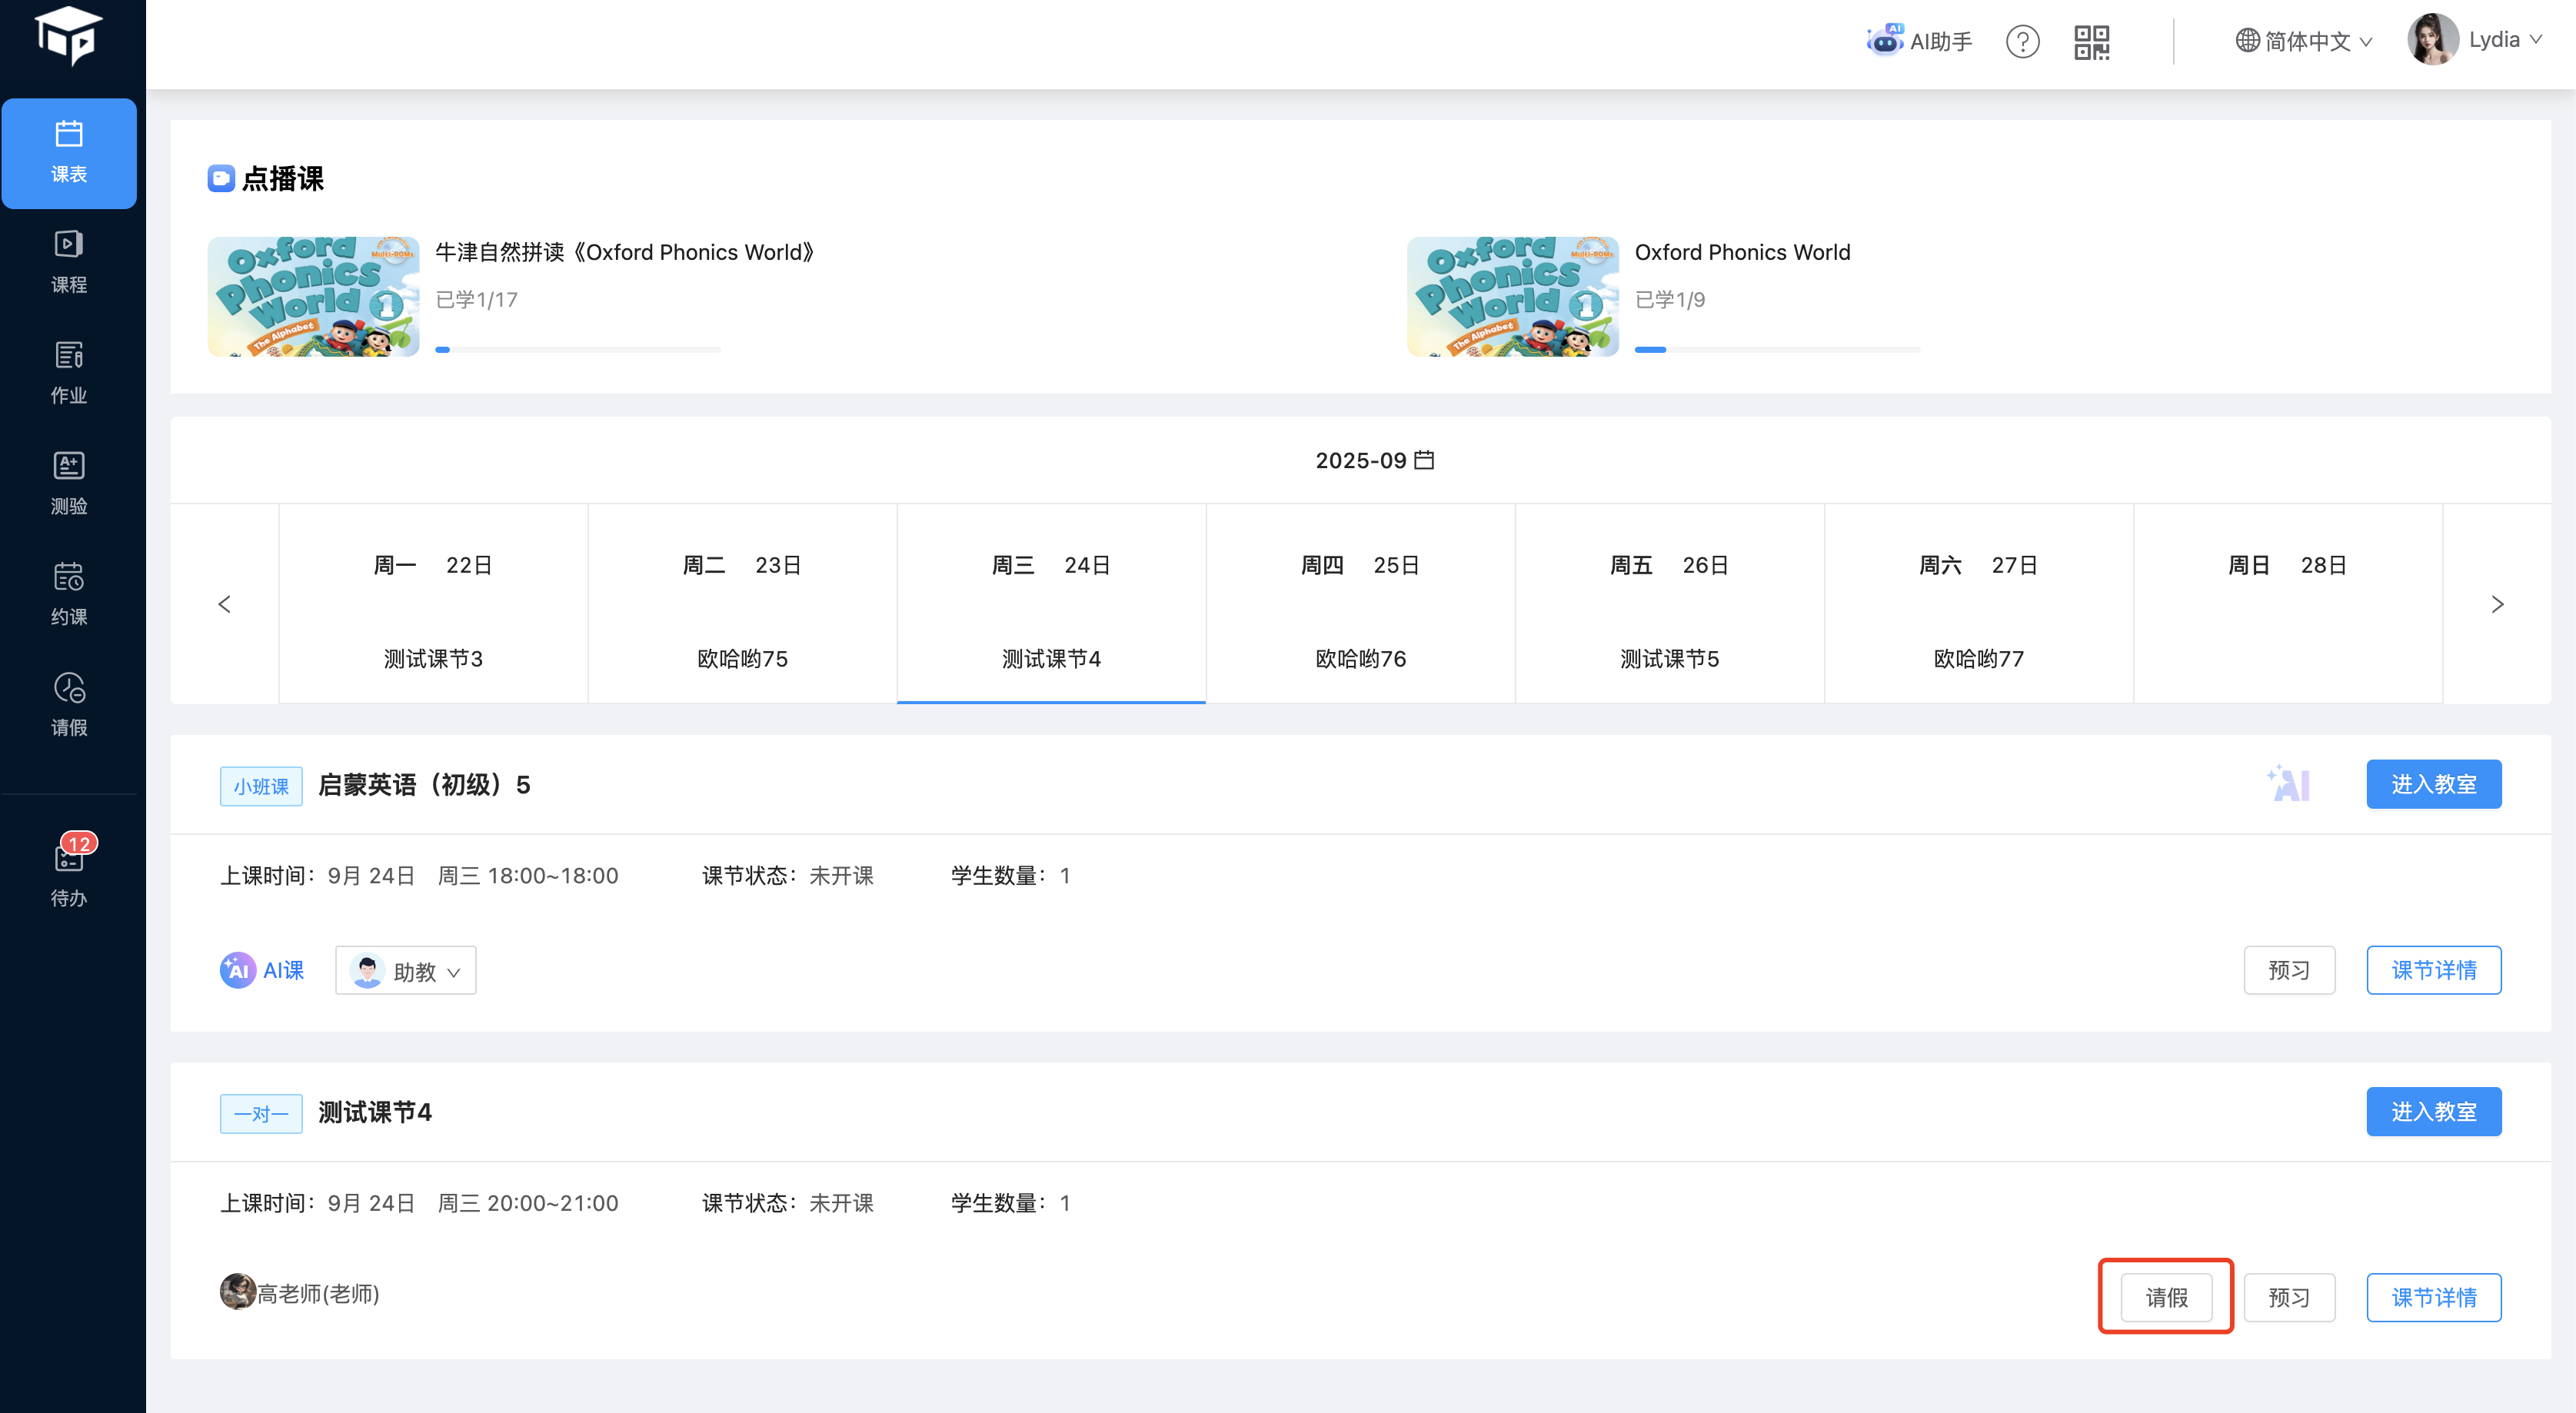Go to next week with right arrow

click(2497, 604)
